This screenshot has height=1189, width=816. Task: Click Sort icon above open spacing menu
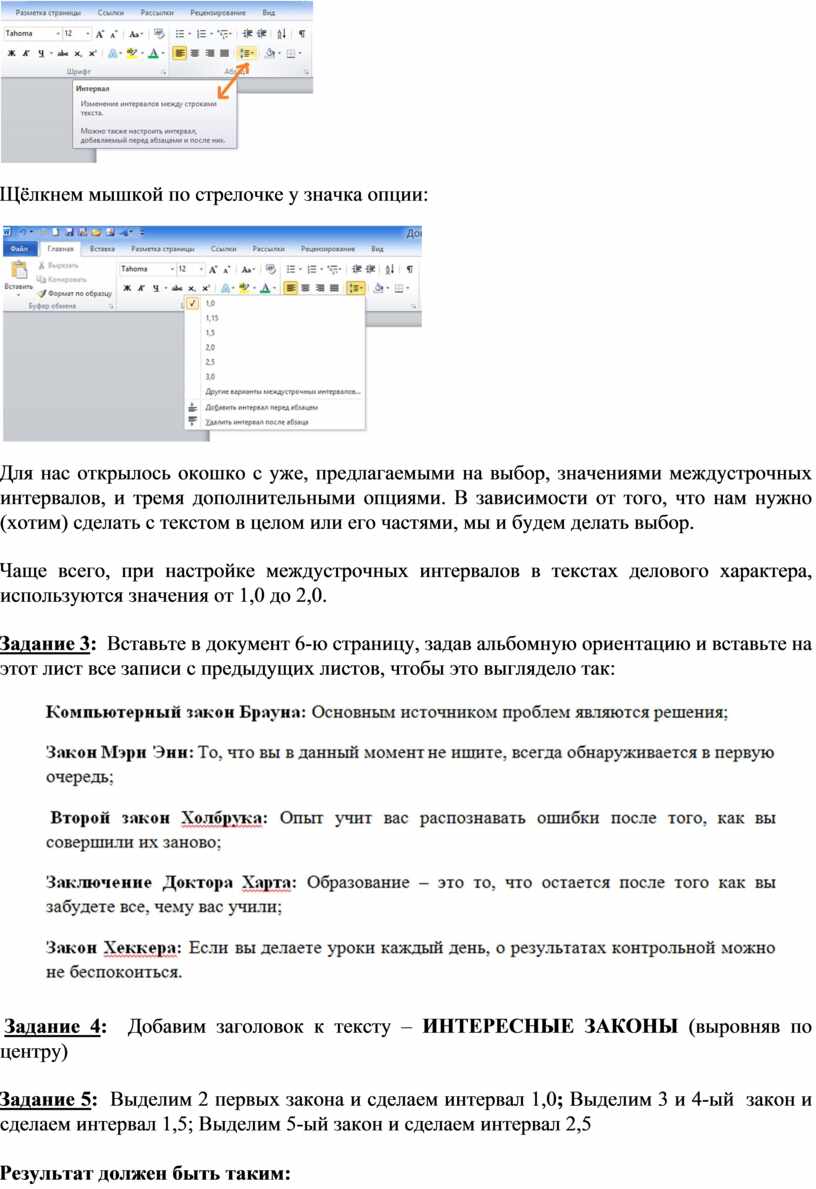[390, 269]
